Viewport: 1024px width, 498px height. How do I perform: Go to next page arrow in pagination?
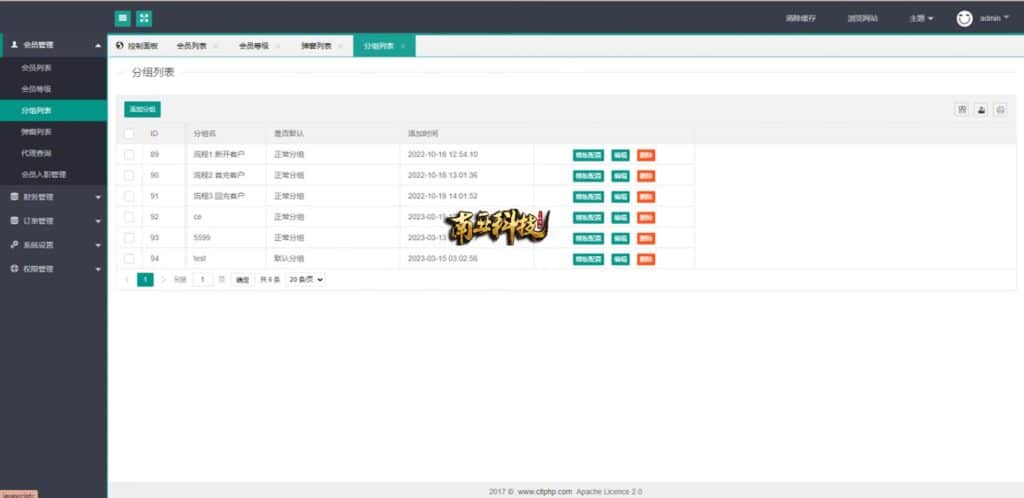(x=163, y=279)
